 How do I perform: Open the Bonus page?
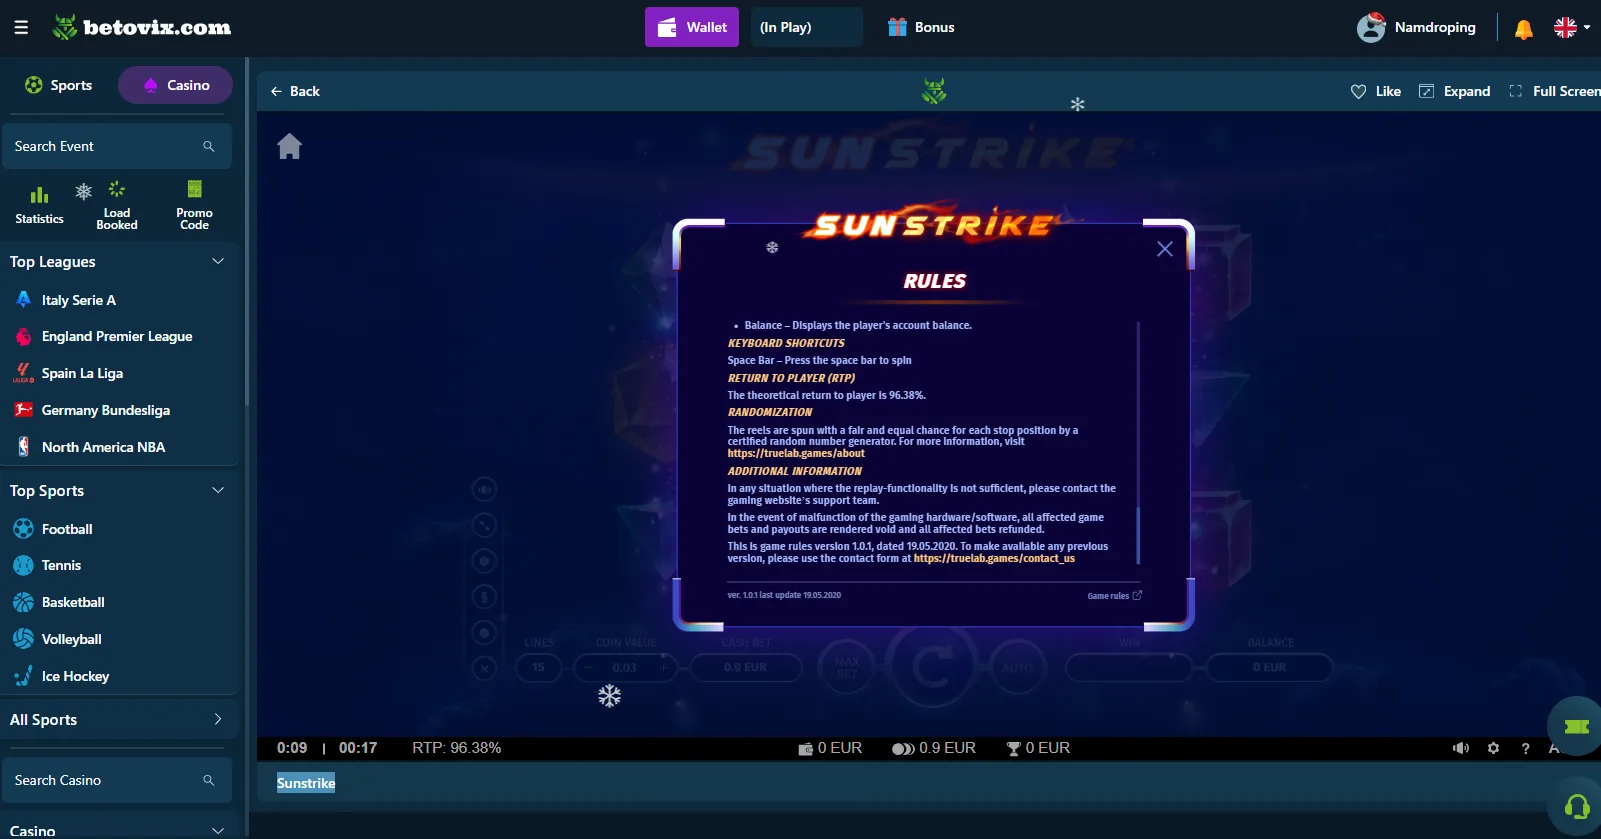921,27
